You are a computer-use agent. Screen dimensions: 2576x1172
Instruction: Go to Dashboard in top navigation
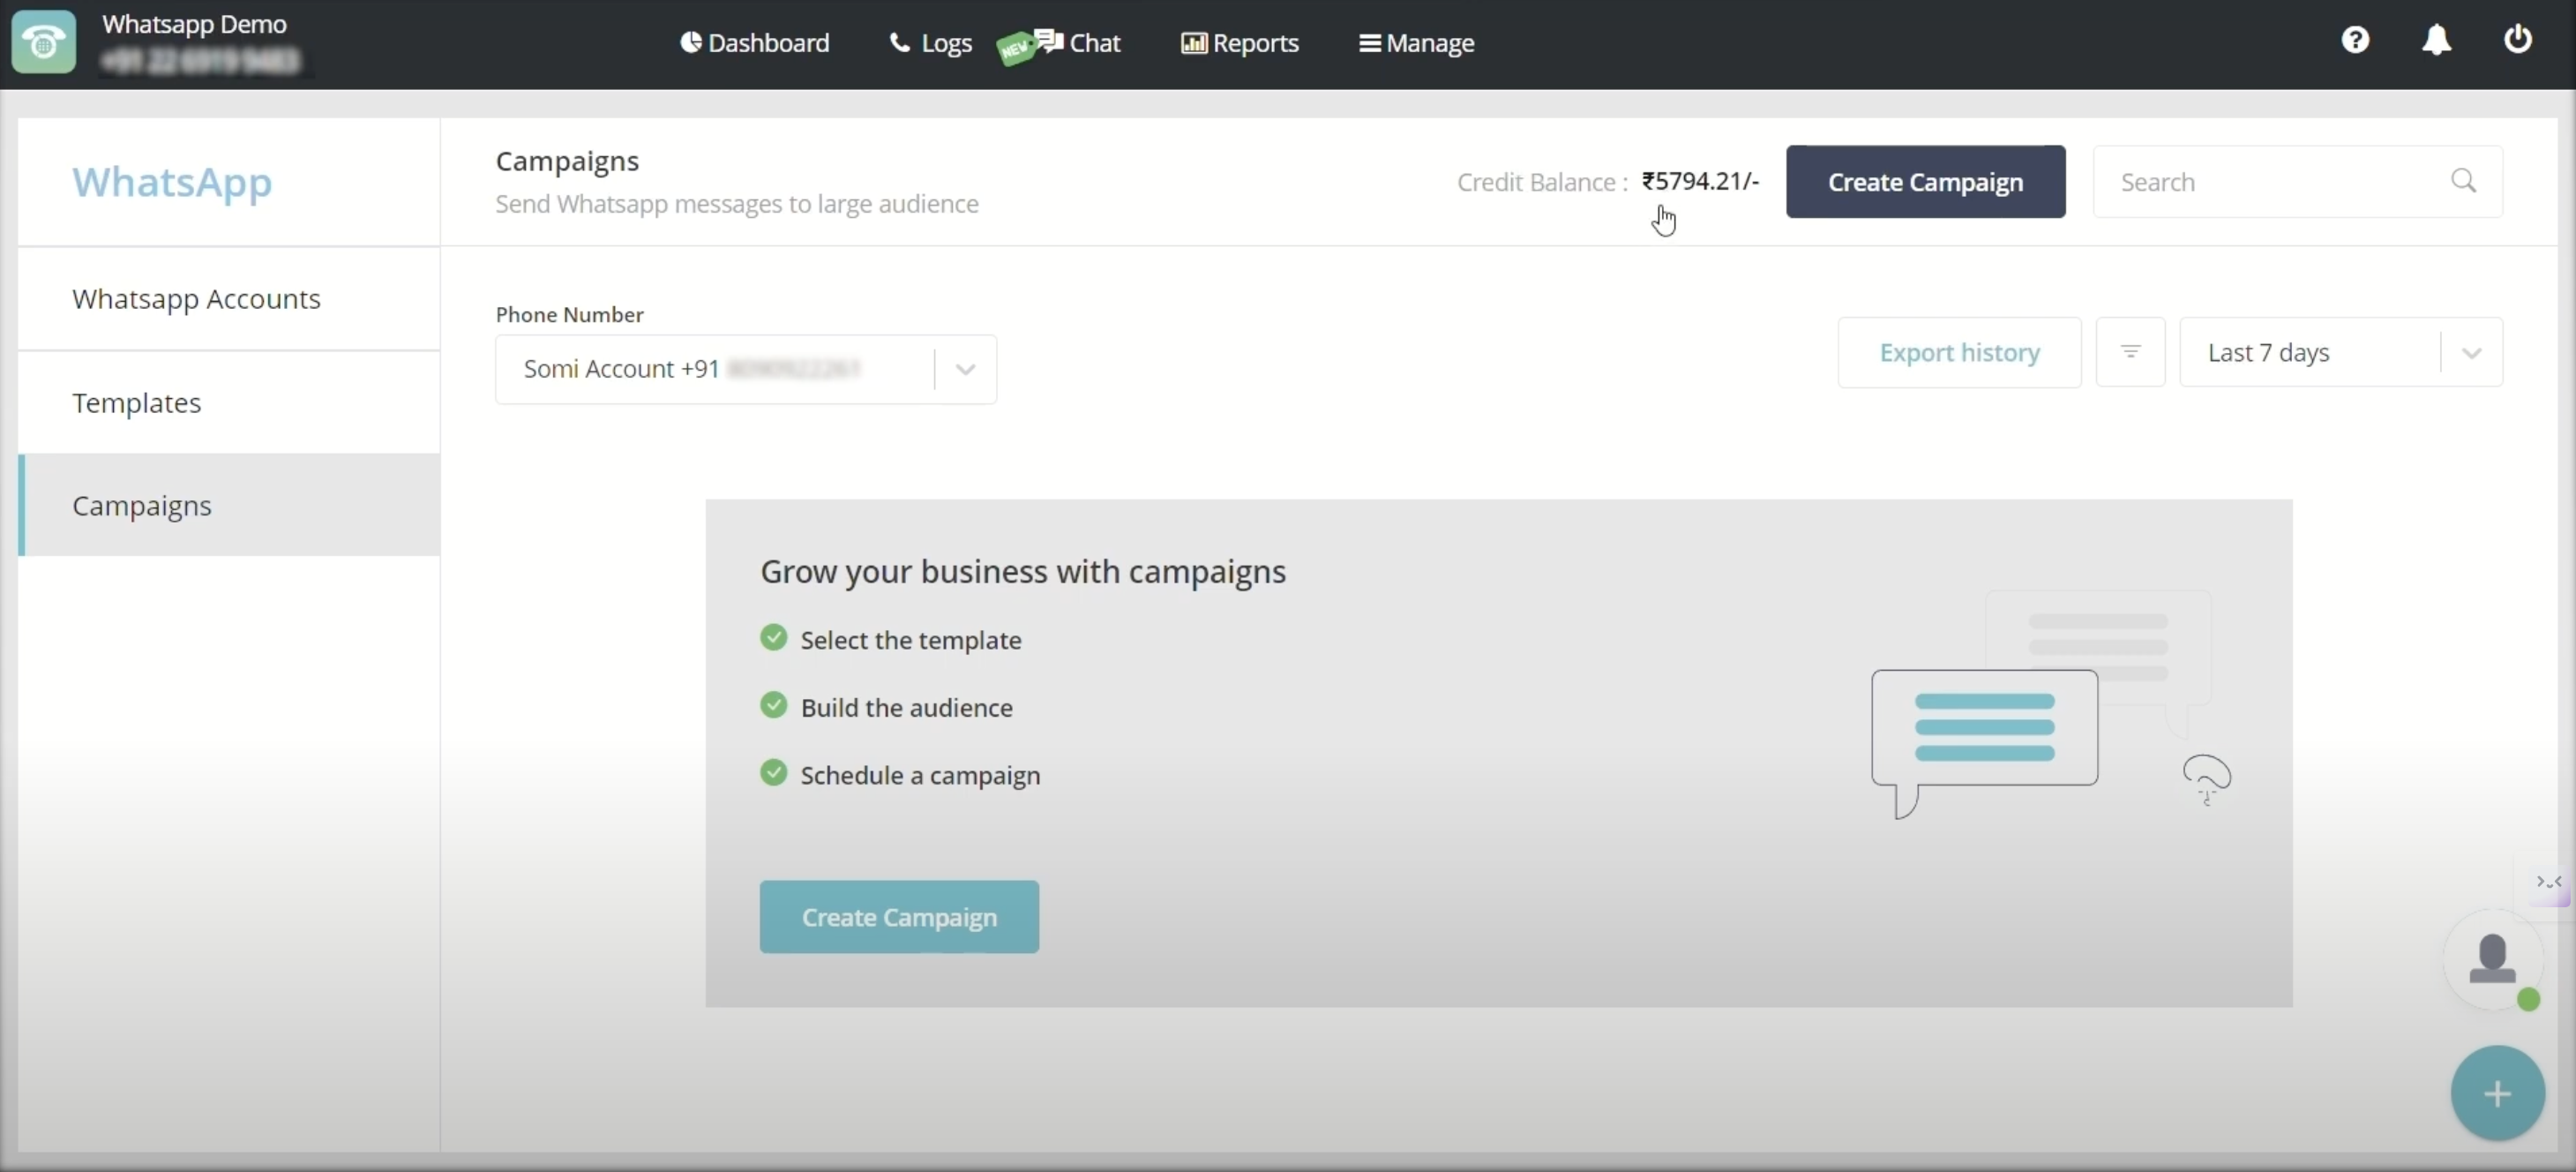click(755, 43)
